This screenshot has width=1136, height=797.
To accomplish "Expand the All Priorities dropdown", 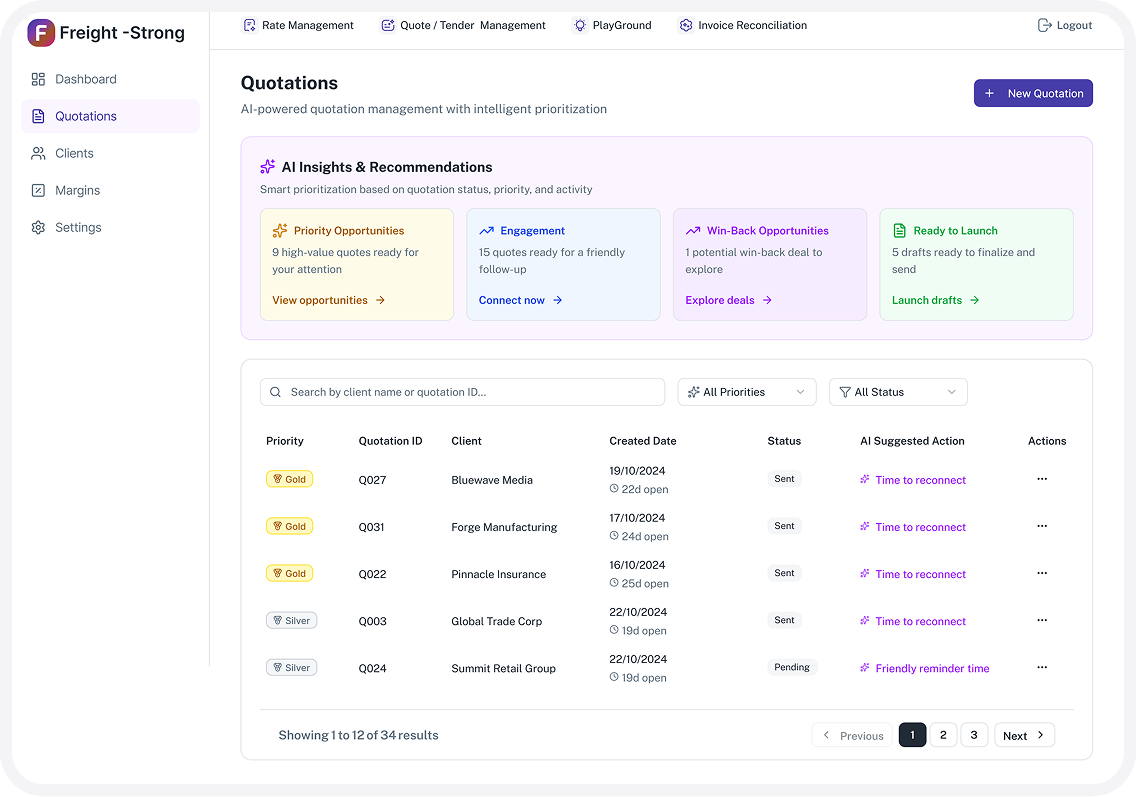I will [x=746, y=392].
